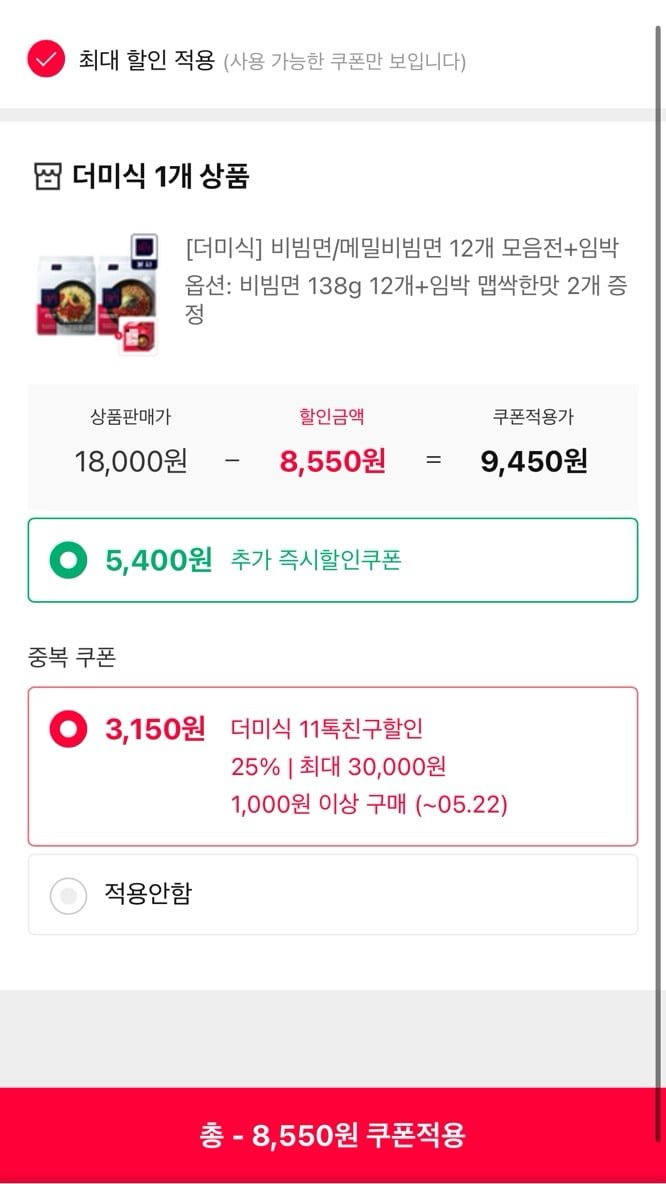The image size is (666, 1184).
Task: Select the red 3,150원 coupon radio button
Action: tap(69, 729)
